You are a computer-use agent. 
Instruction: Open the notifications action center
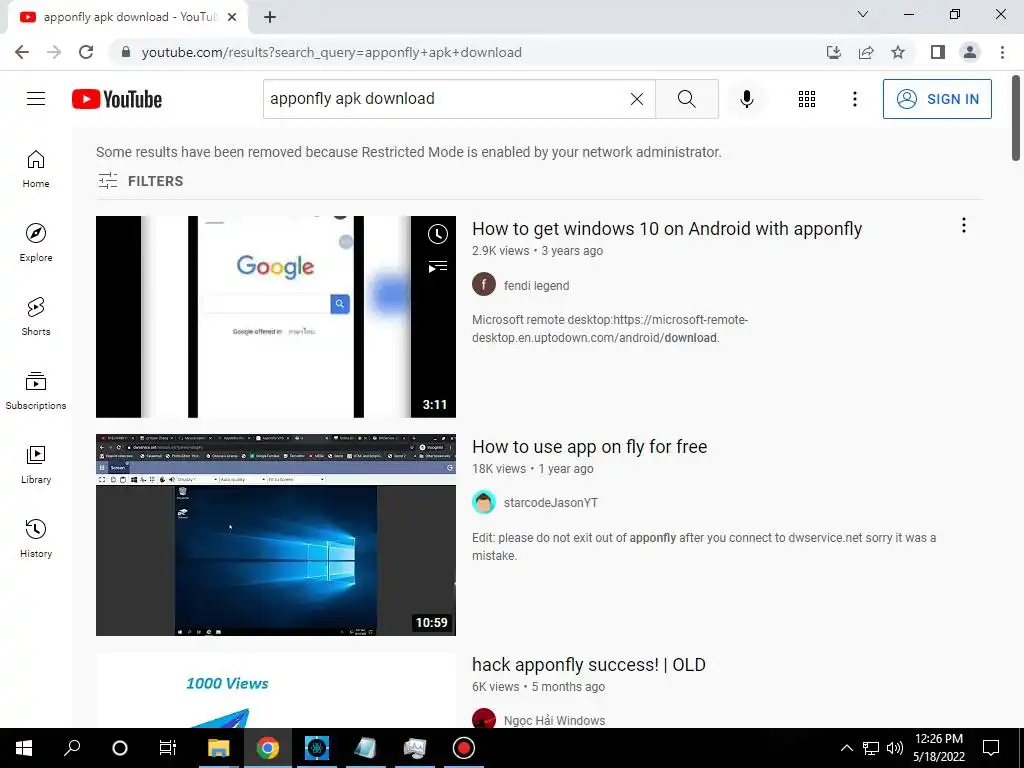tap(991, 748)
